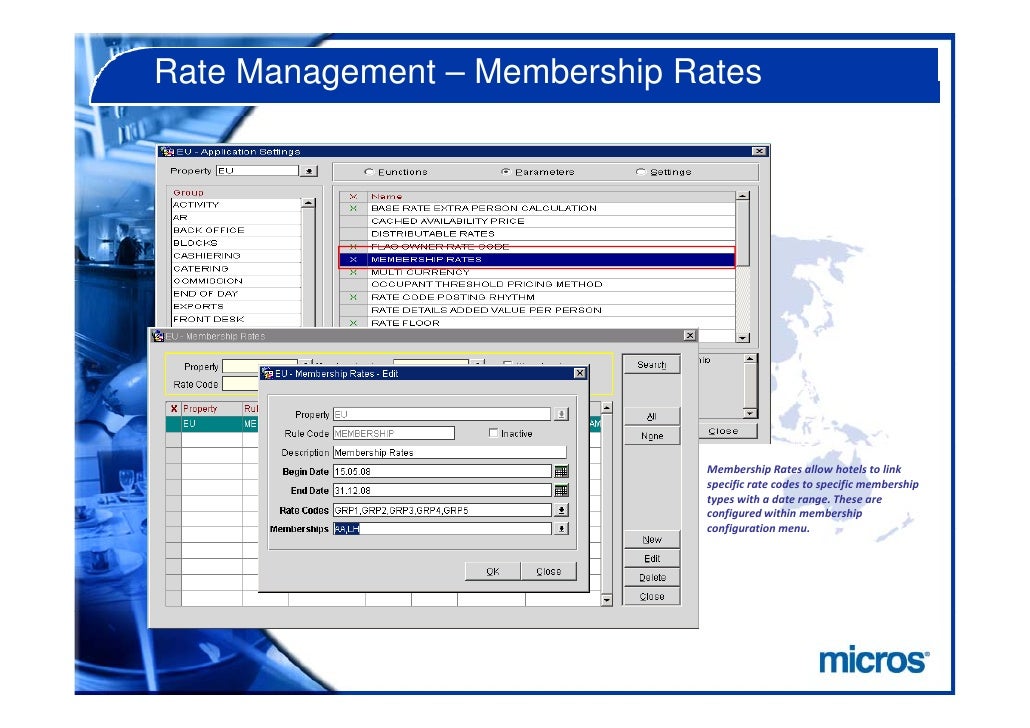This screenshot has width=1030, height=728.
Task: Click the Memberships field
Action: [x=442, y=528]
